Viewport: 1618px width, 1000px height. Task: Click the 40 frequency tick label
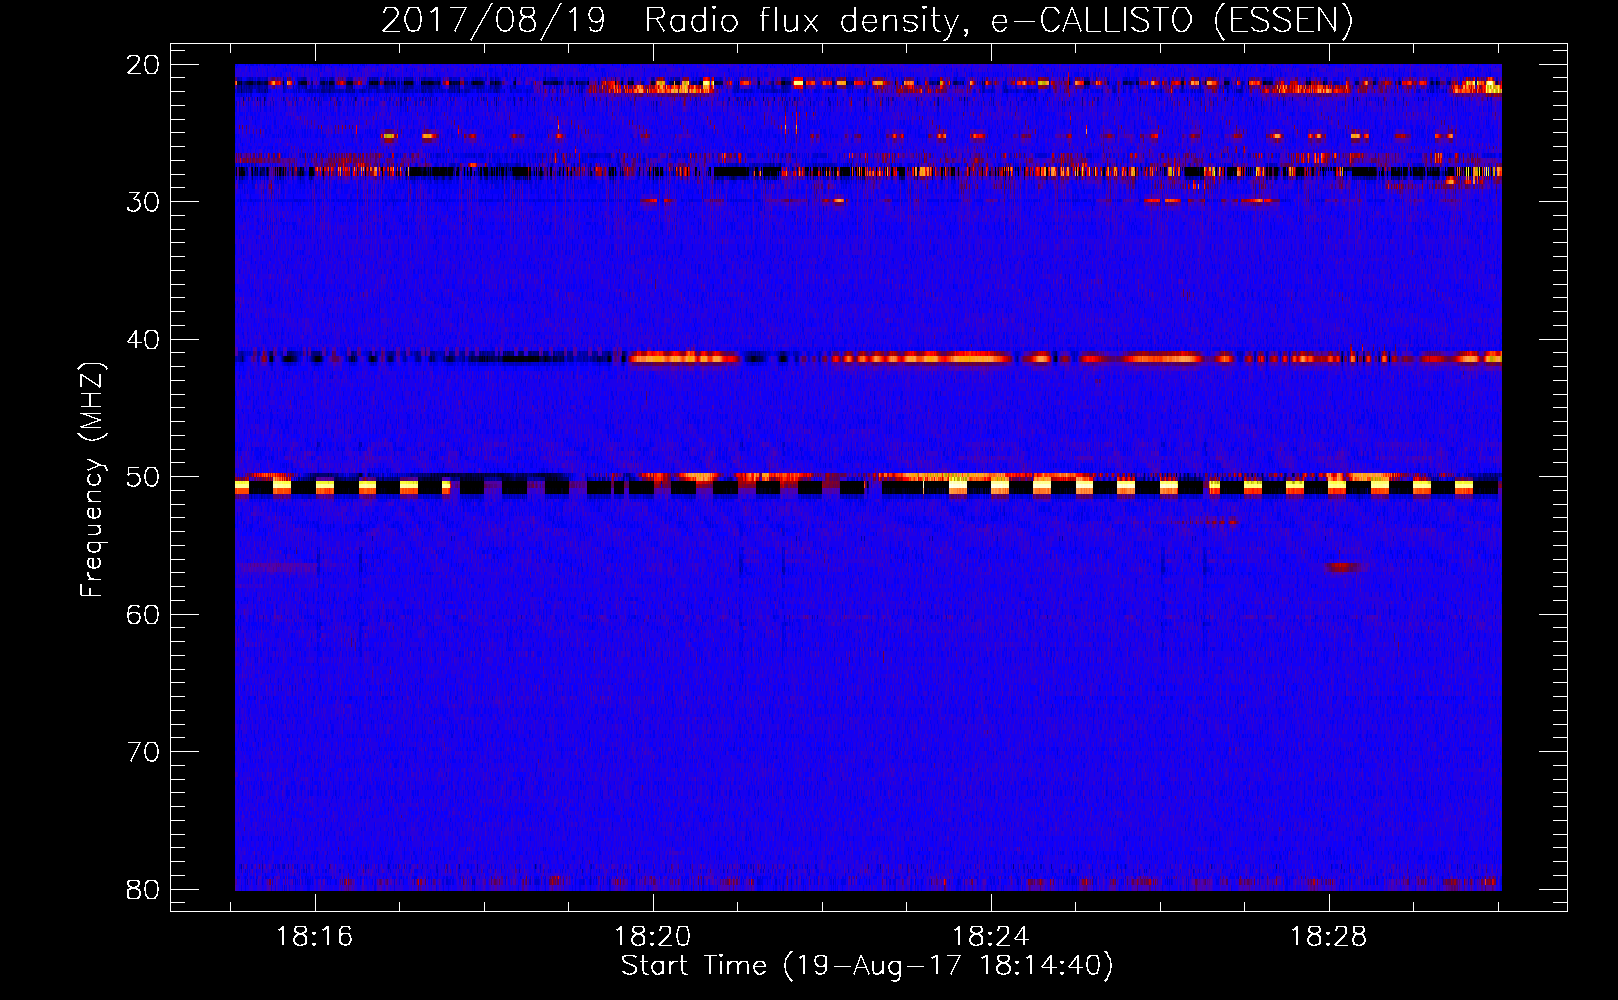(x=143, y=340)
